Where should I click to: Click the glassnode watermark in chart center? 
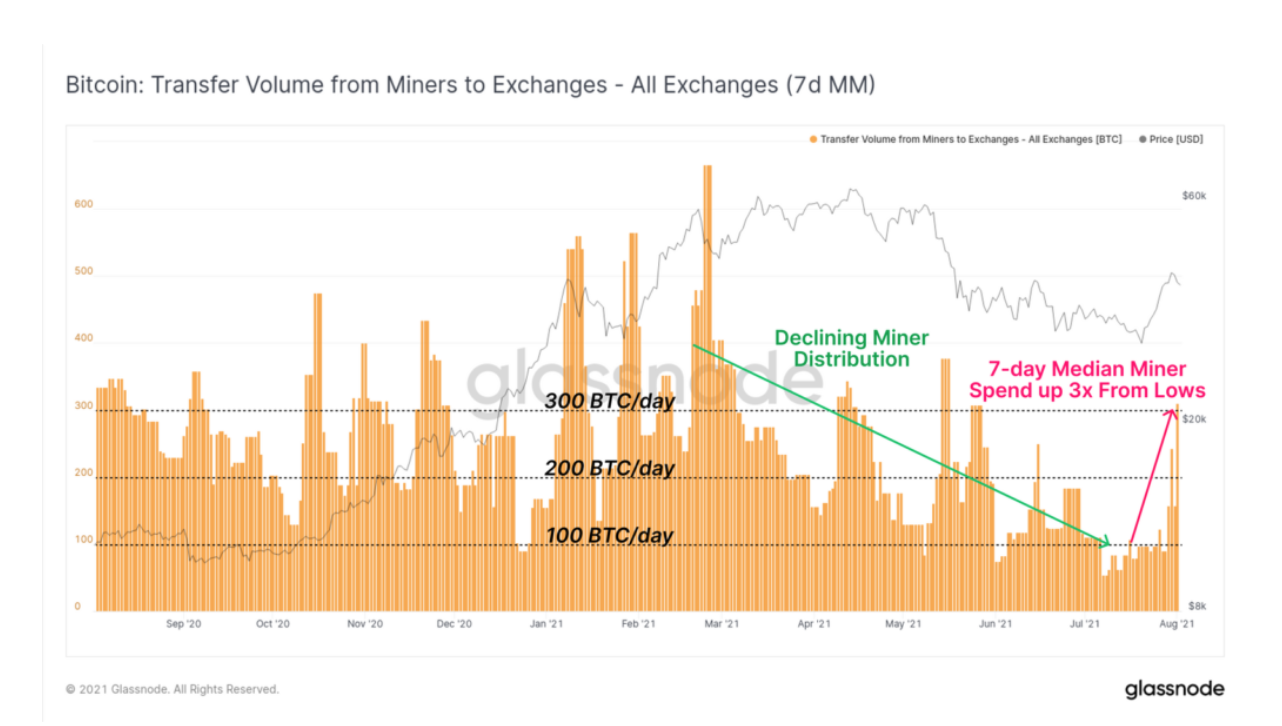[645, 380]
